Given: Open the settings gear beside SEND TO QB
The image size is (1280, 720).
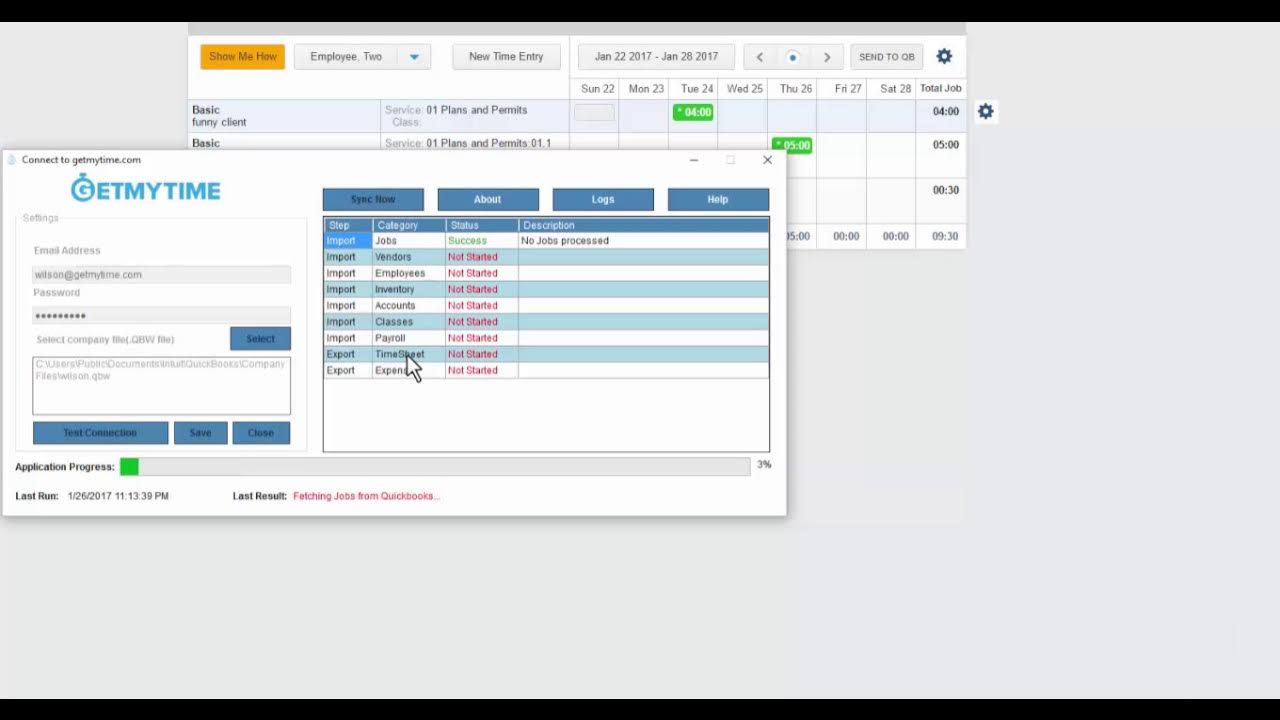Looking at the screenshot, I should point(944,57).
